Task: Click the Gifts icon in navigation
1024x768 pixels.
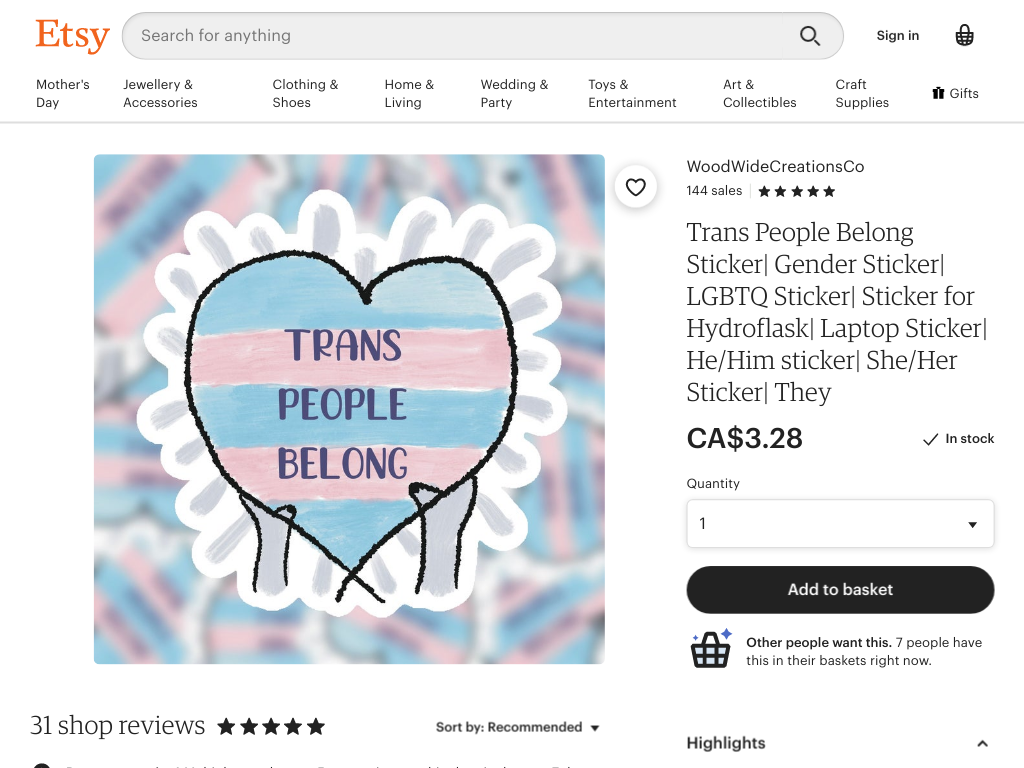Action: (x=938, y=93)
